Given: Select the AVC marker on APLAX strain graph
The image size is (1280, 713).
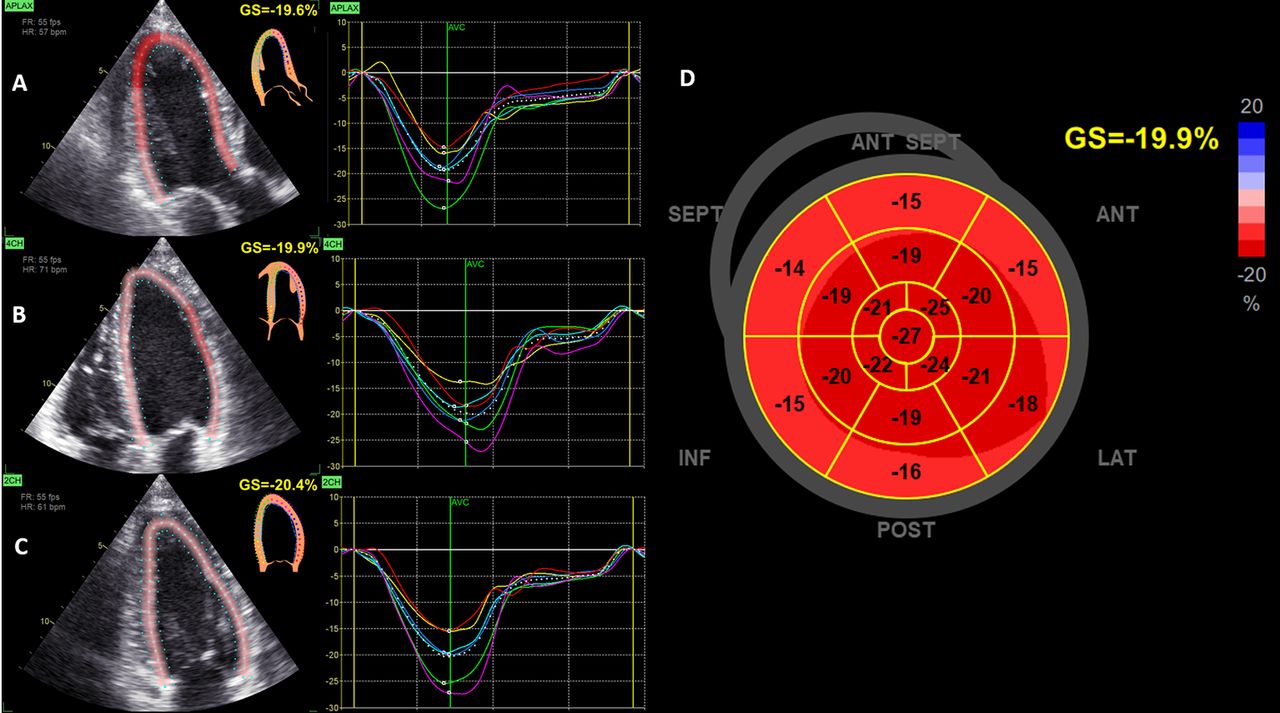Looking at the screenshot, I should point(456,27).
